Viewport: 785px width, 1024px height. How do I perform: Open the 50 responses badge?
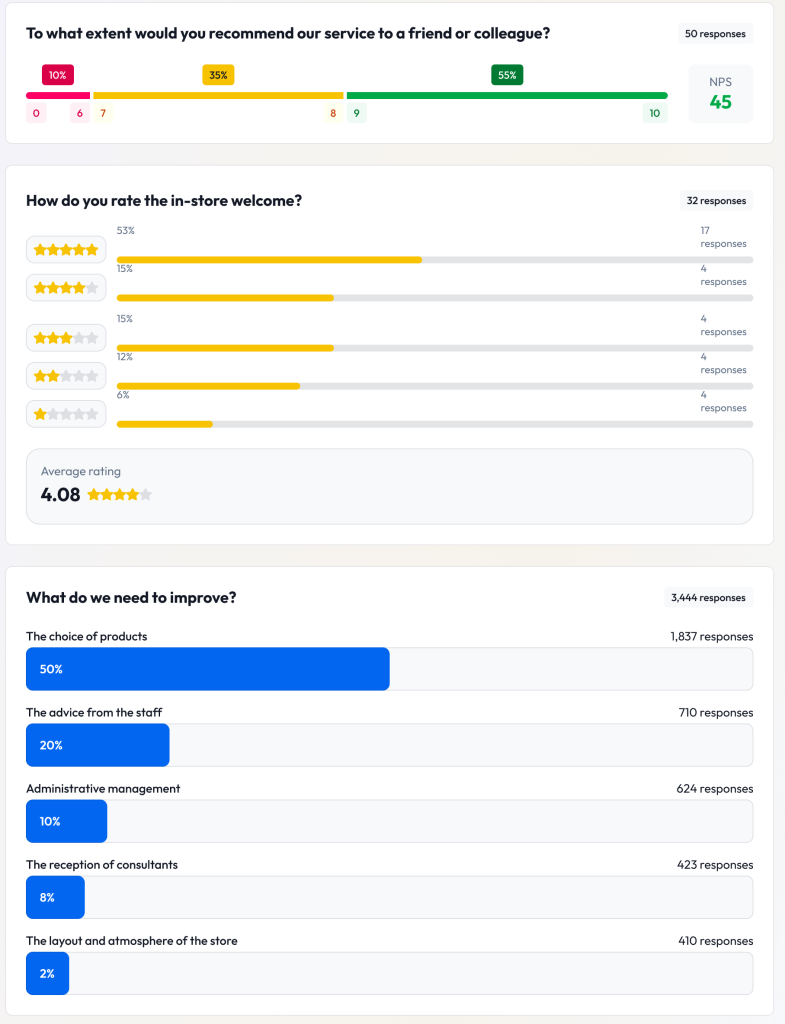pyautogui.click(x=715, y=33)
